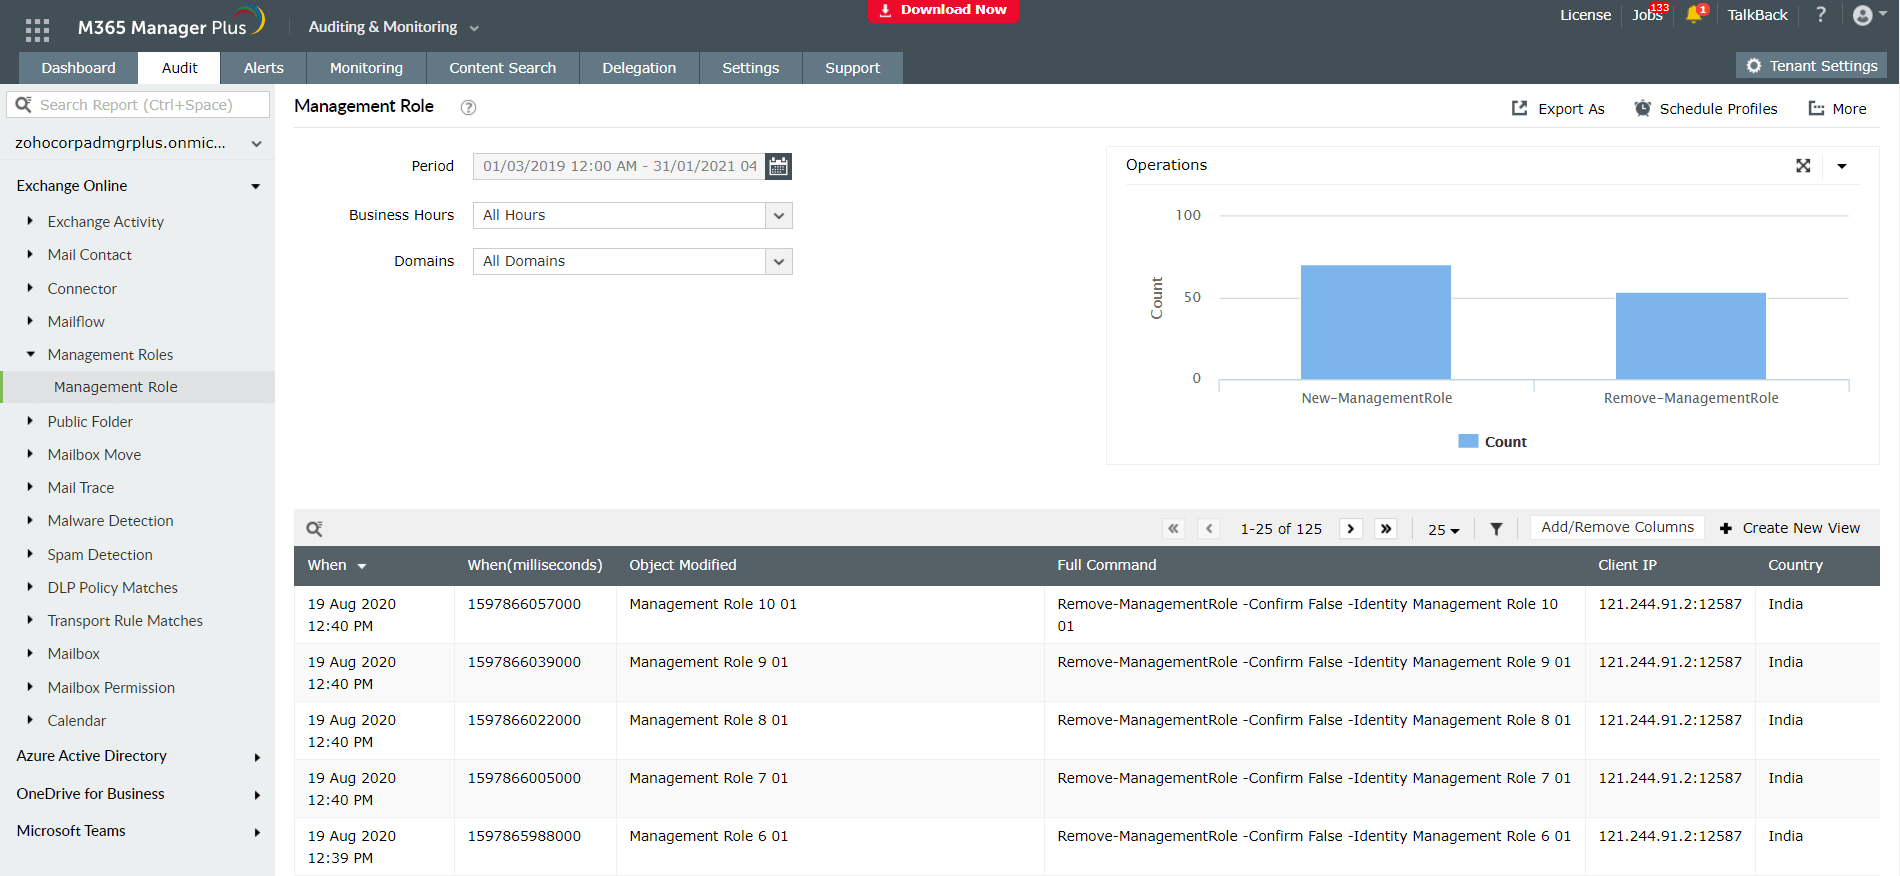Expand the Public Folder tree item

point(30,421)
